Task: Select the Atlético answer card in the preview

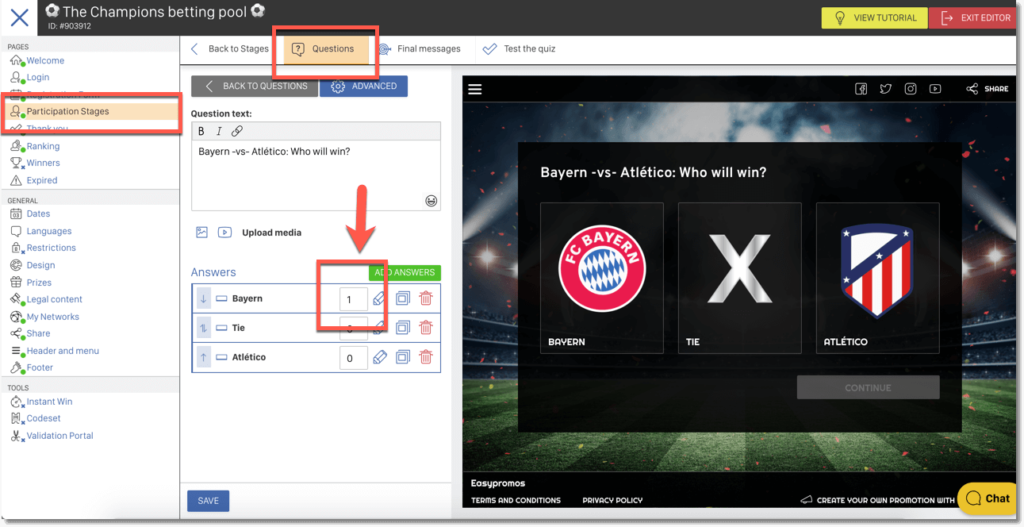Action: pyautogui.click(x=878, y=278)
